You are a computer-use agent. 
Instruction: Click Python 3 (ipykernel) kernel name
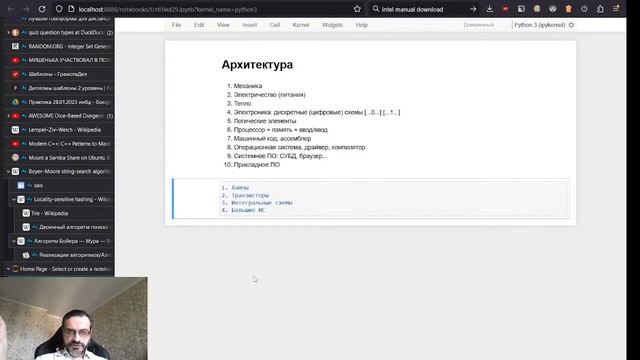click(540, 25)
